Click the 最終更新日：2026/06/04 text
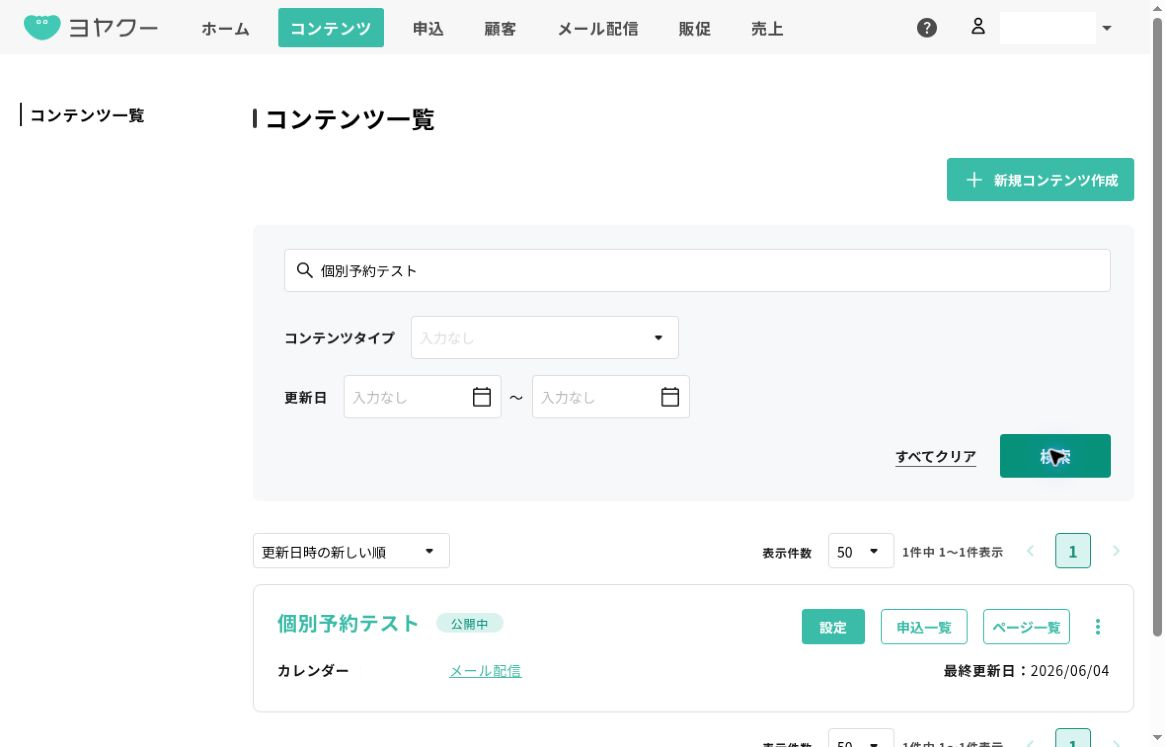Viewport: 1165px width, 747px height. pos(1026,671)
